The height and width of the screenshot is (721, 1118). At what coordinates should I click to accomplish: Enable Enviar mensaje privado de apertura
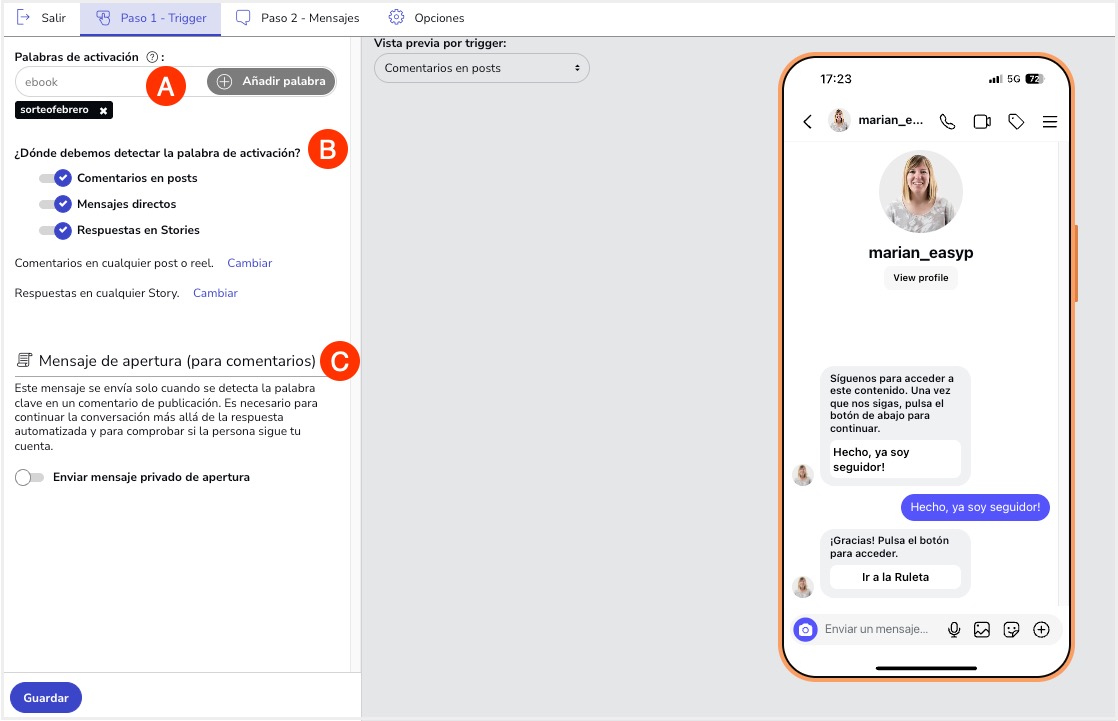[x=30, y=478]
